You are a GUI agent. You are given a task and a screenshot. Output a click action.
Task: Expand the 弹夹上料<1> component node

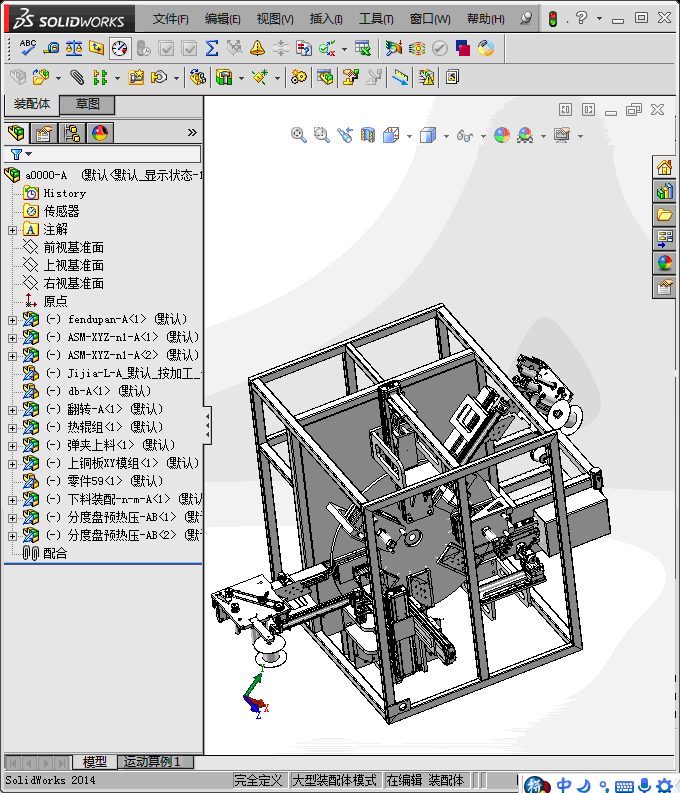click(13, 446)
